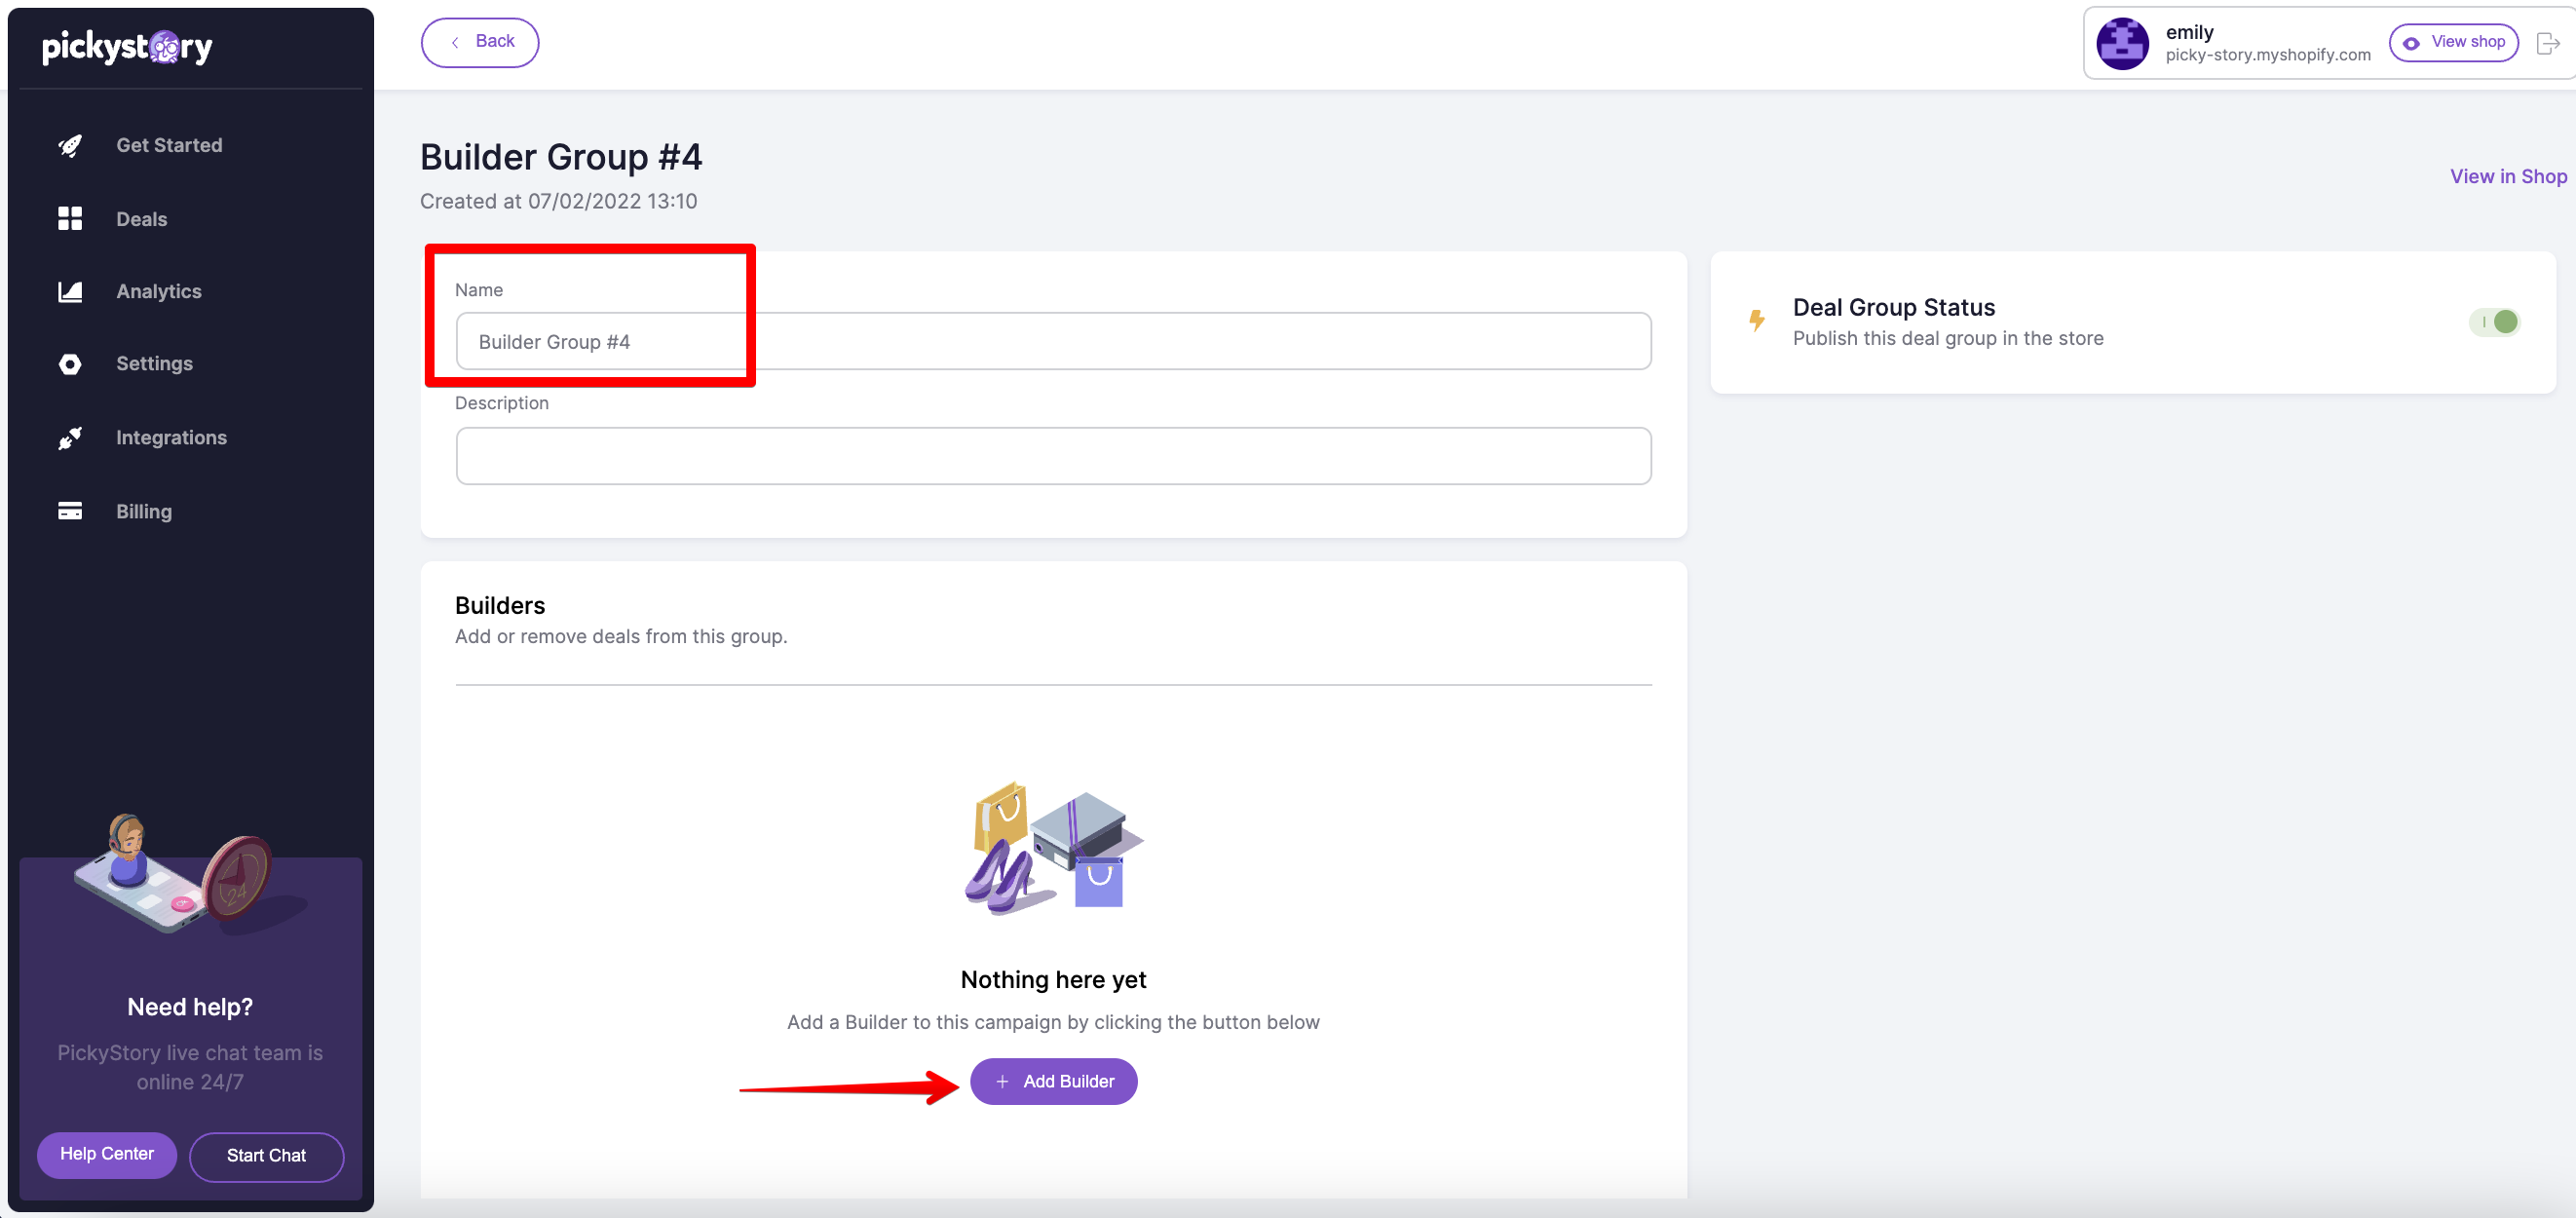Focus the Name input field
The height and width of the screenshot is (1218, 2576).
[x=1053, y=342]
